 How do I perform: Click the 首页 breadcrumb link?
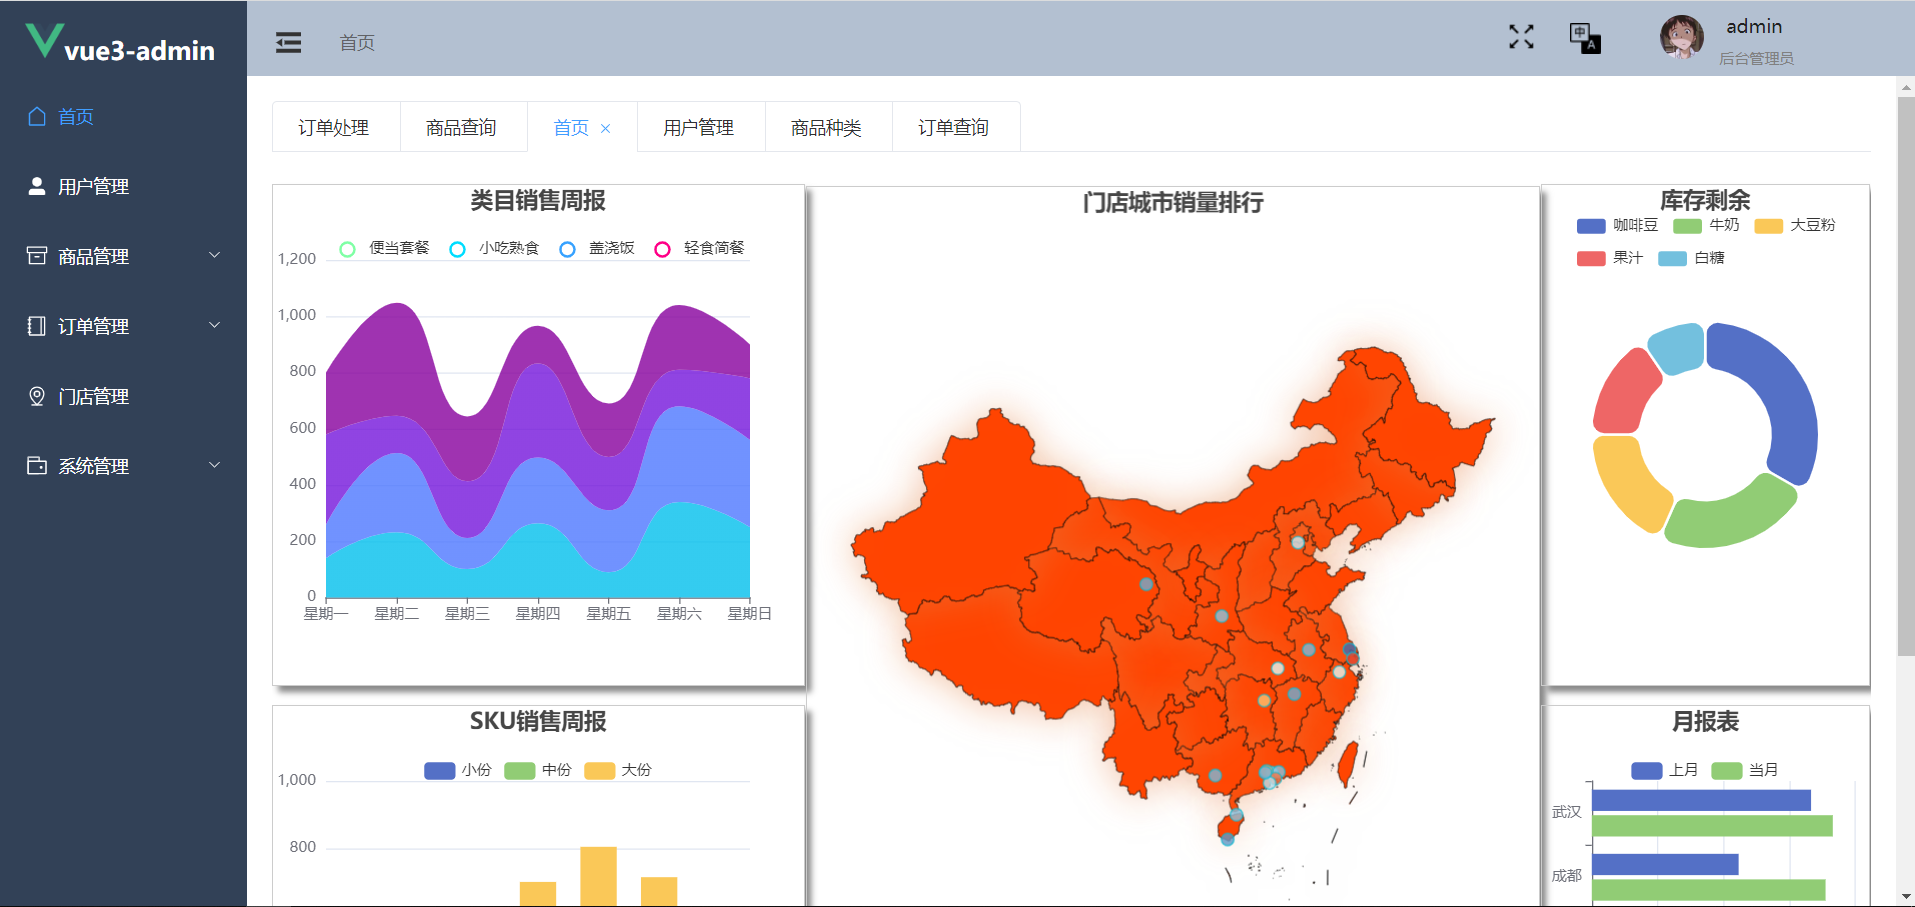[357, 43]
